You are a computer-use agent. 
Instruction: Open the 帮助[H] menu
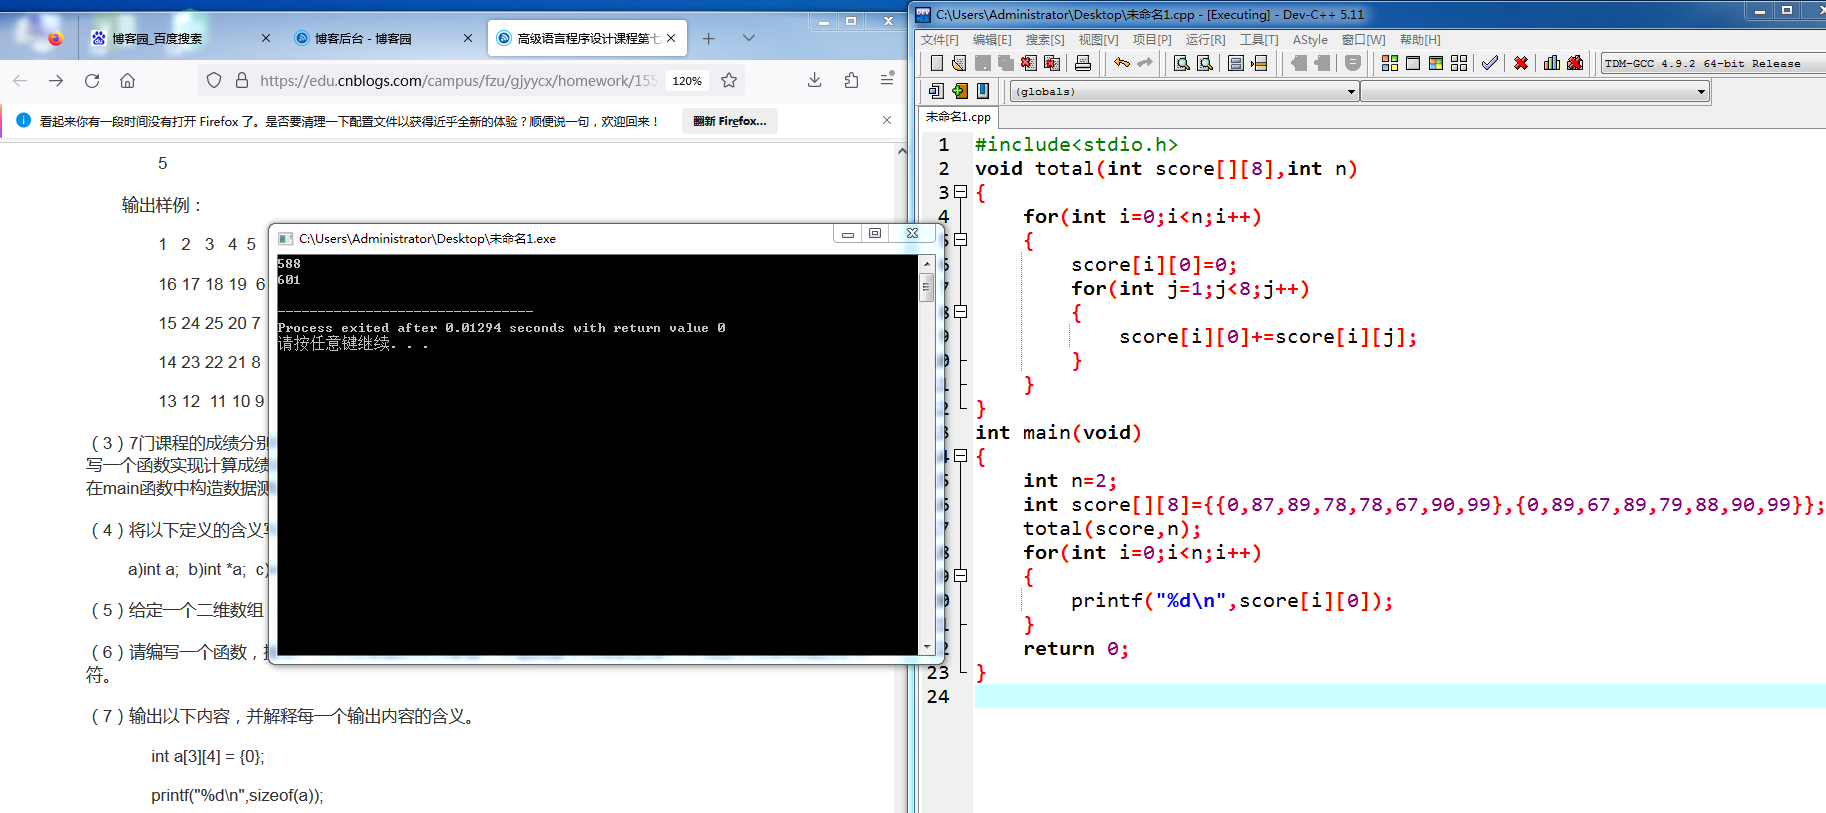[1420, 39]
